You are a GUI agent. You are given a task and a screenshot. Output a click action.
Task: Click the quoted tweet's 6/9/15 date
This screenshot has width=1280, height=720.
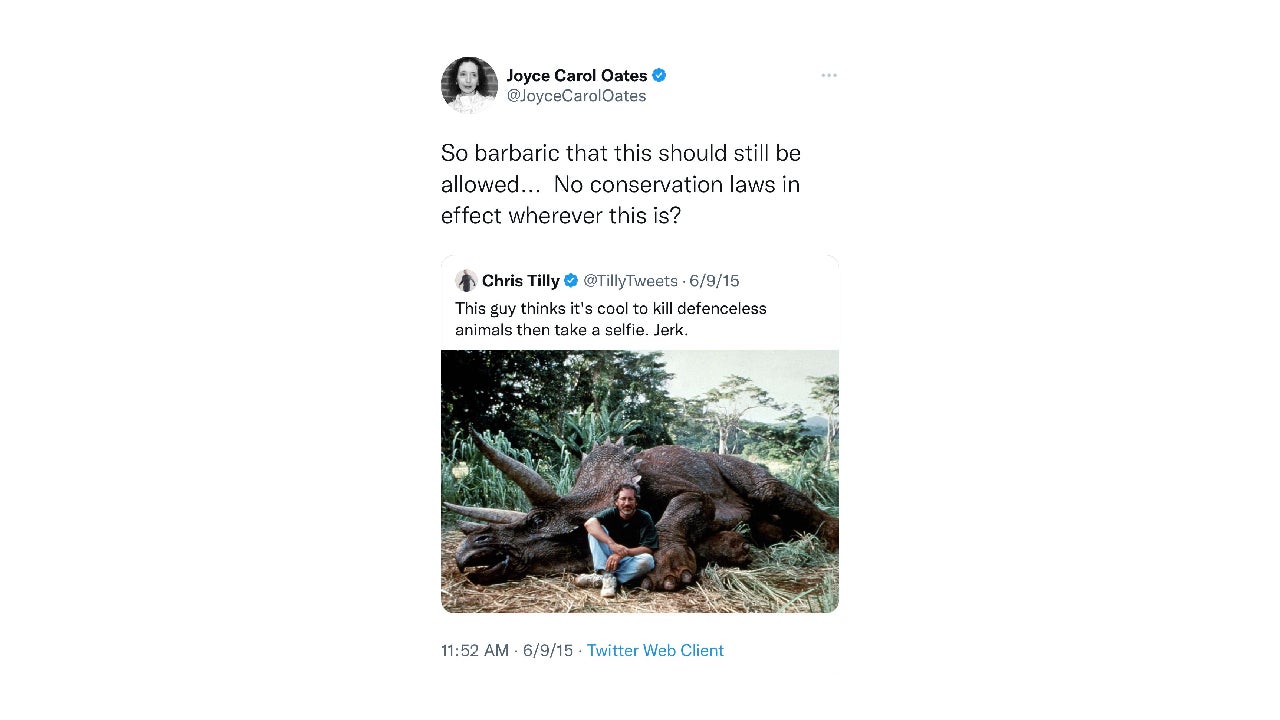pyautogui.click(x=714, y=281)
